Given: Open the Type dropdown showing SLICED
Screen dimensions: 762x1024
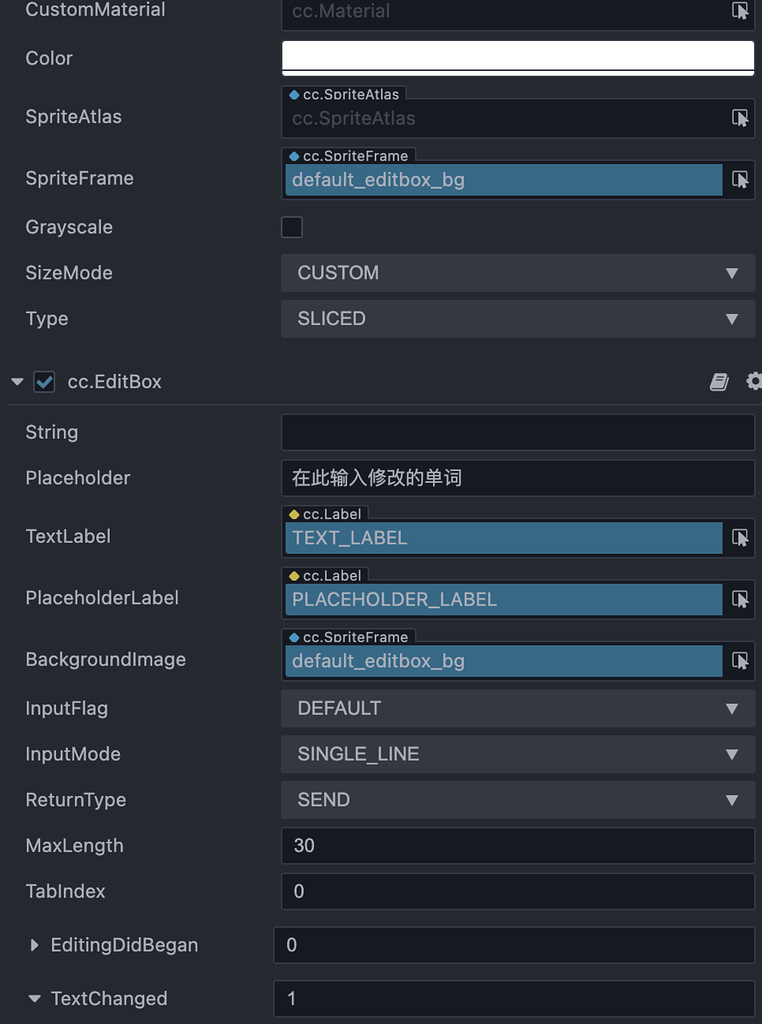Looking at the screenshot, I should 517,318.
